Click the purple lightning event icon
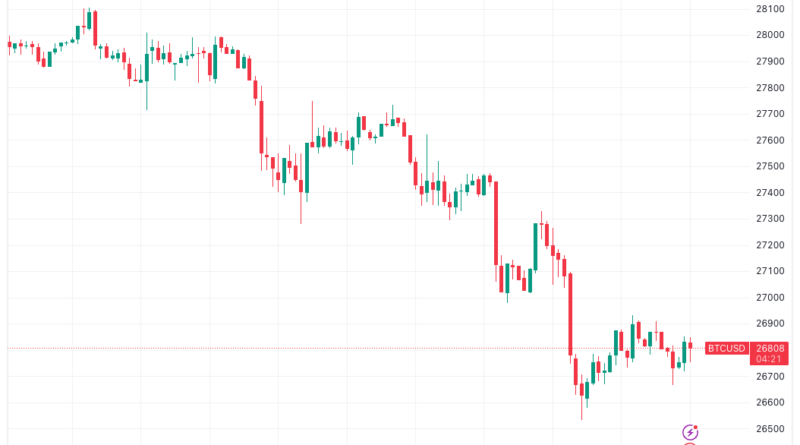The width and height of the screenshot is (800, 445). point(689,432)
